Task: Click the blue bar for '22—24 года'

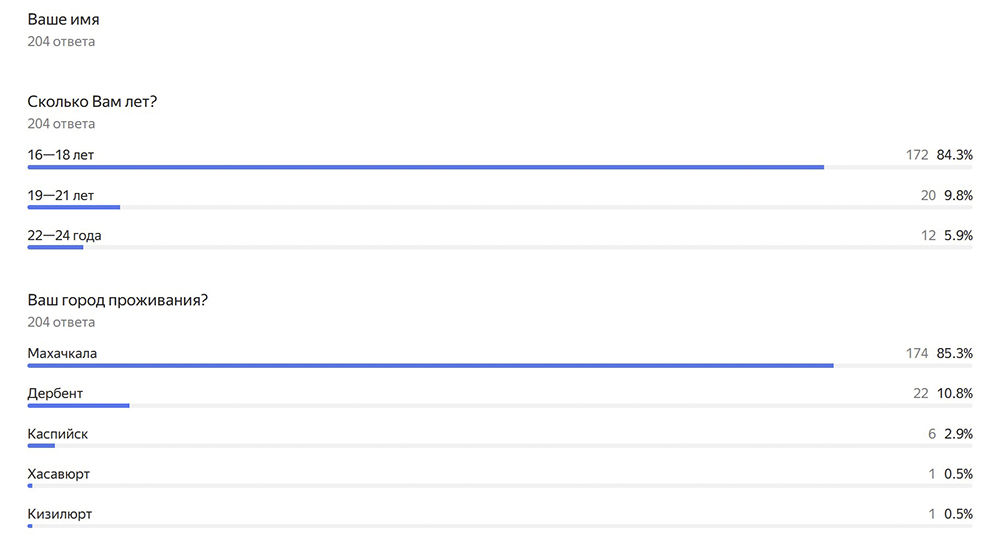Action: (55, 247)
